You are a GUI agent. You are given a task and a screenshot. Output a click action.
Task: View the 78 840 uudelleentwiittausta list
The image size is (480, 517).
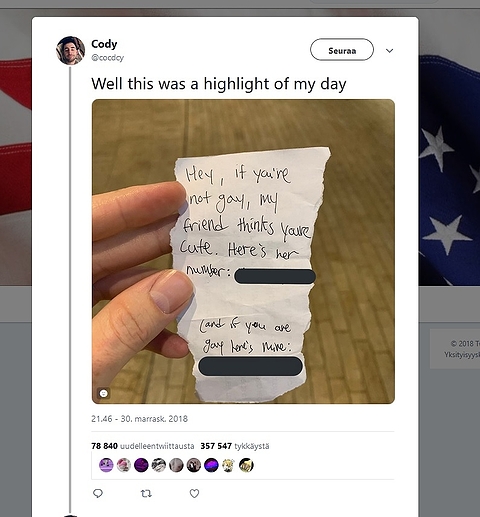(143, 446)
